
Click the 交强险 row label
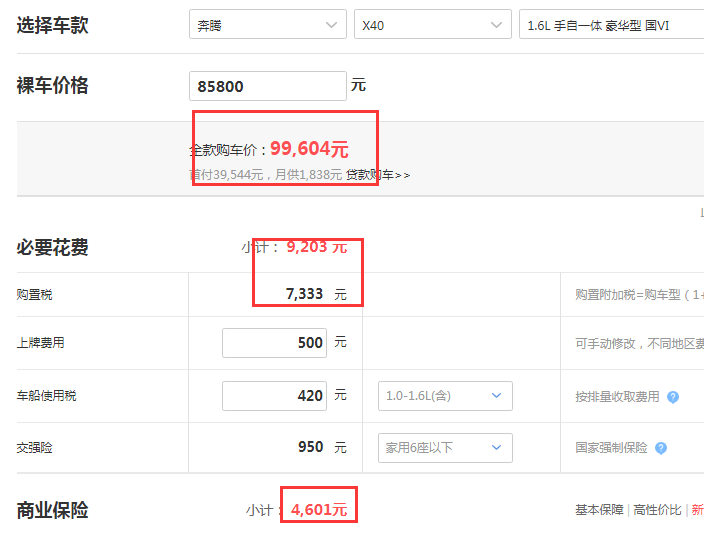point(35,448)
